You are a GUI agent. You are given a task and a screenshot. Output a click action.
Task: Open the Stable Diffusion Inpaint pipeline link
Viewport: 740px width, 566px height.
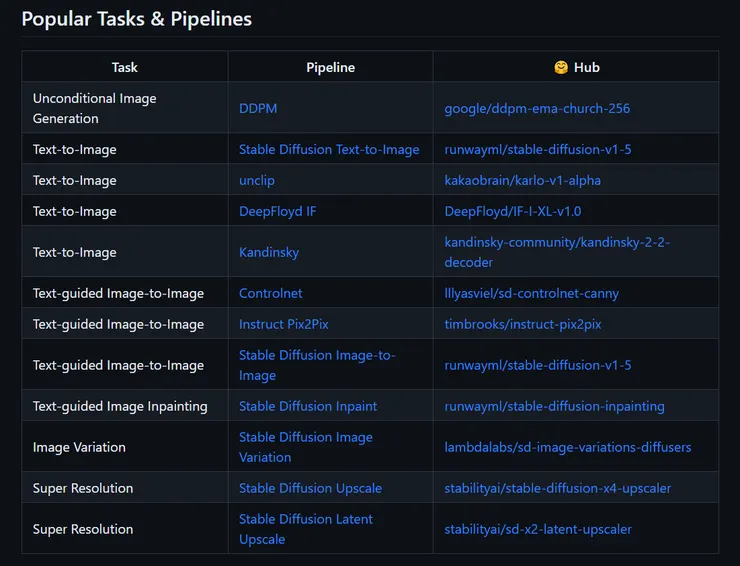(x=308, y=406)
